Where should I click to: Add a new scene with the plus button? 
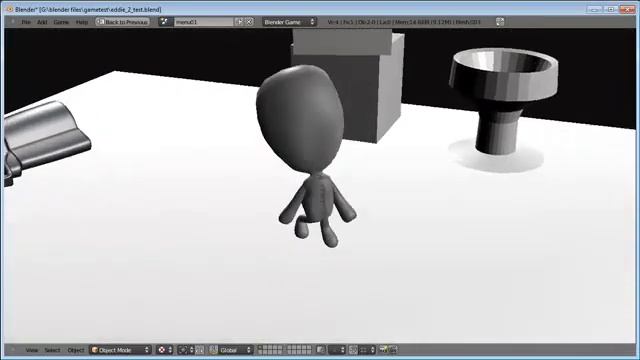click(239, 22)
